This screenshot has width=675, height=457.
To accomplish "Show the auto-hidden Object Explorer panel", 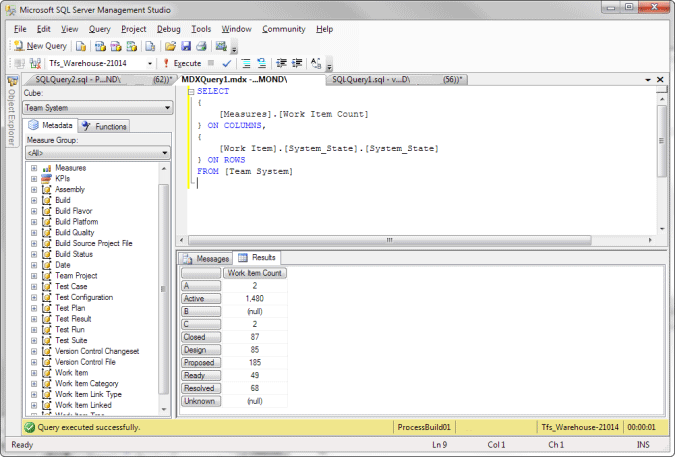I will pos(12,111).
